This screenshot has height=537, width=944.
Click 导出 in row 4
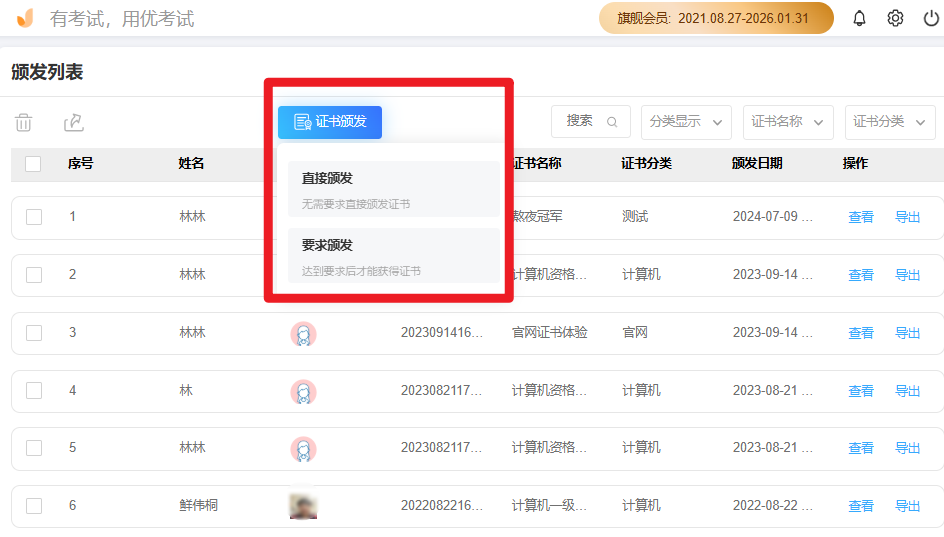pyautogui.click(x=907, y=391)
